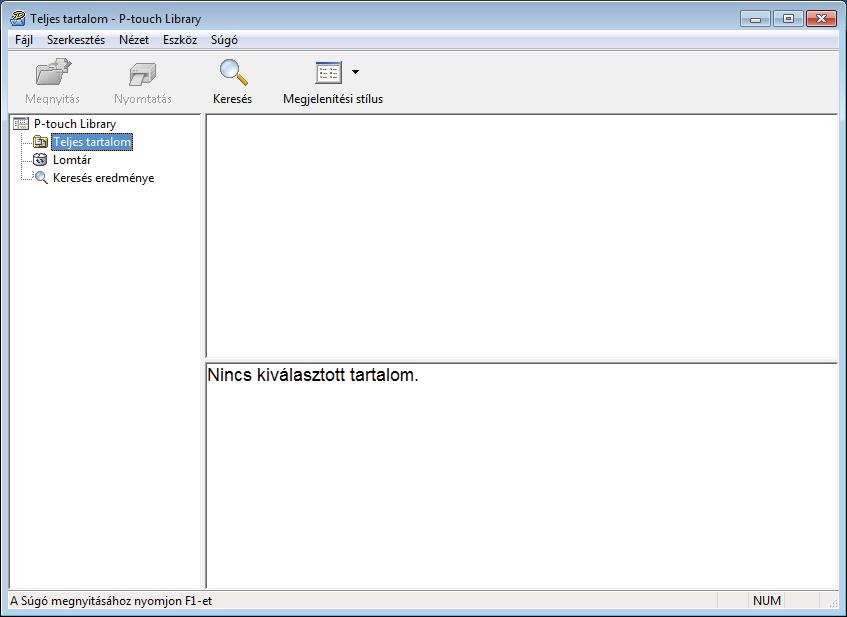
Task: Open the Fájl menu
Action: point(24,40)
